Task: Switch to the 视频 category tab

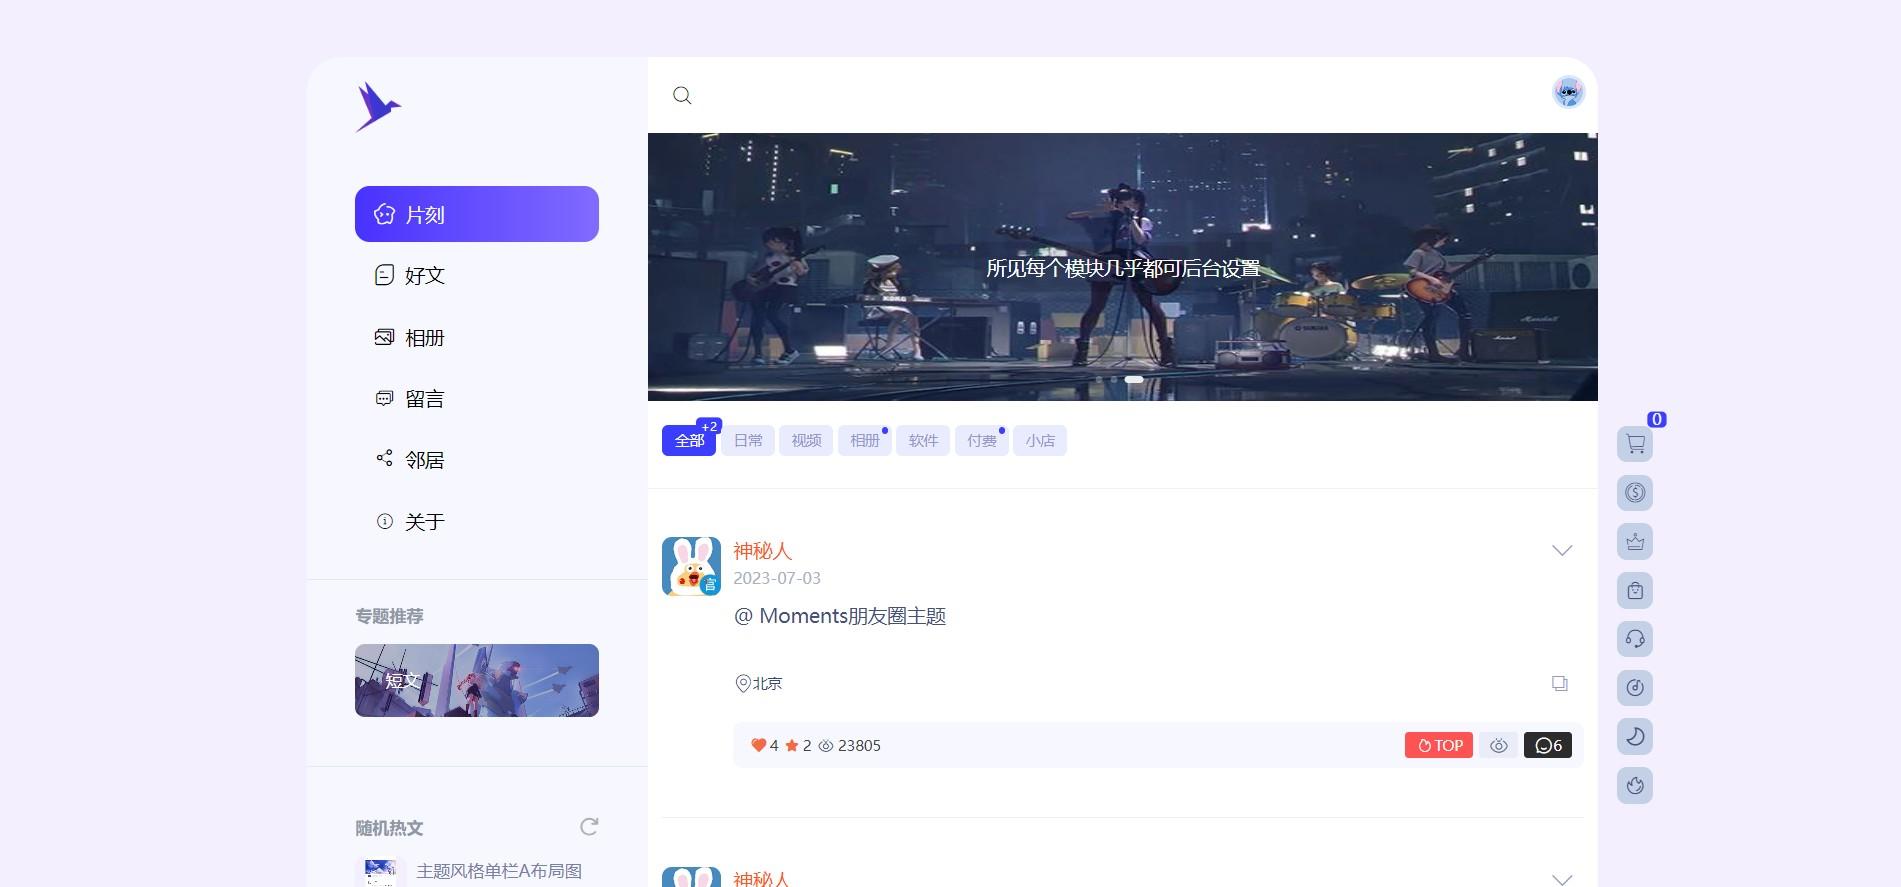Action: pos(806,440)
